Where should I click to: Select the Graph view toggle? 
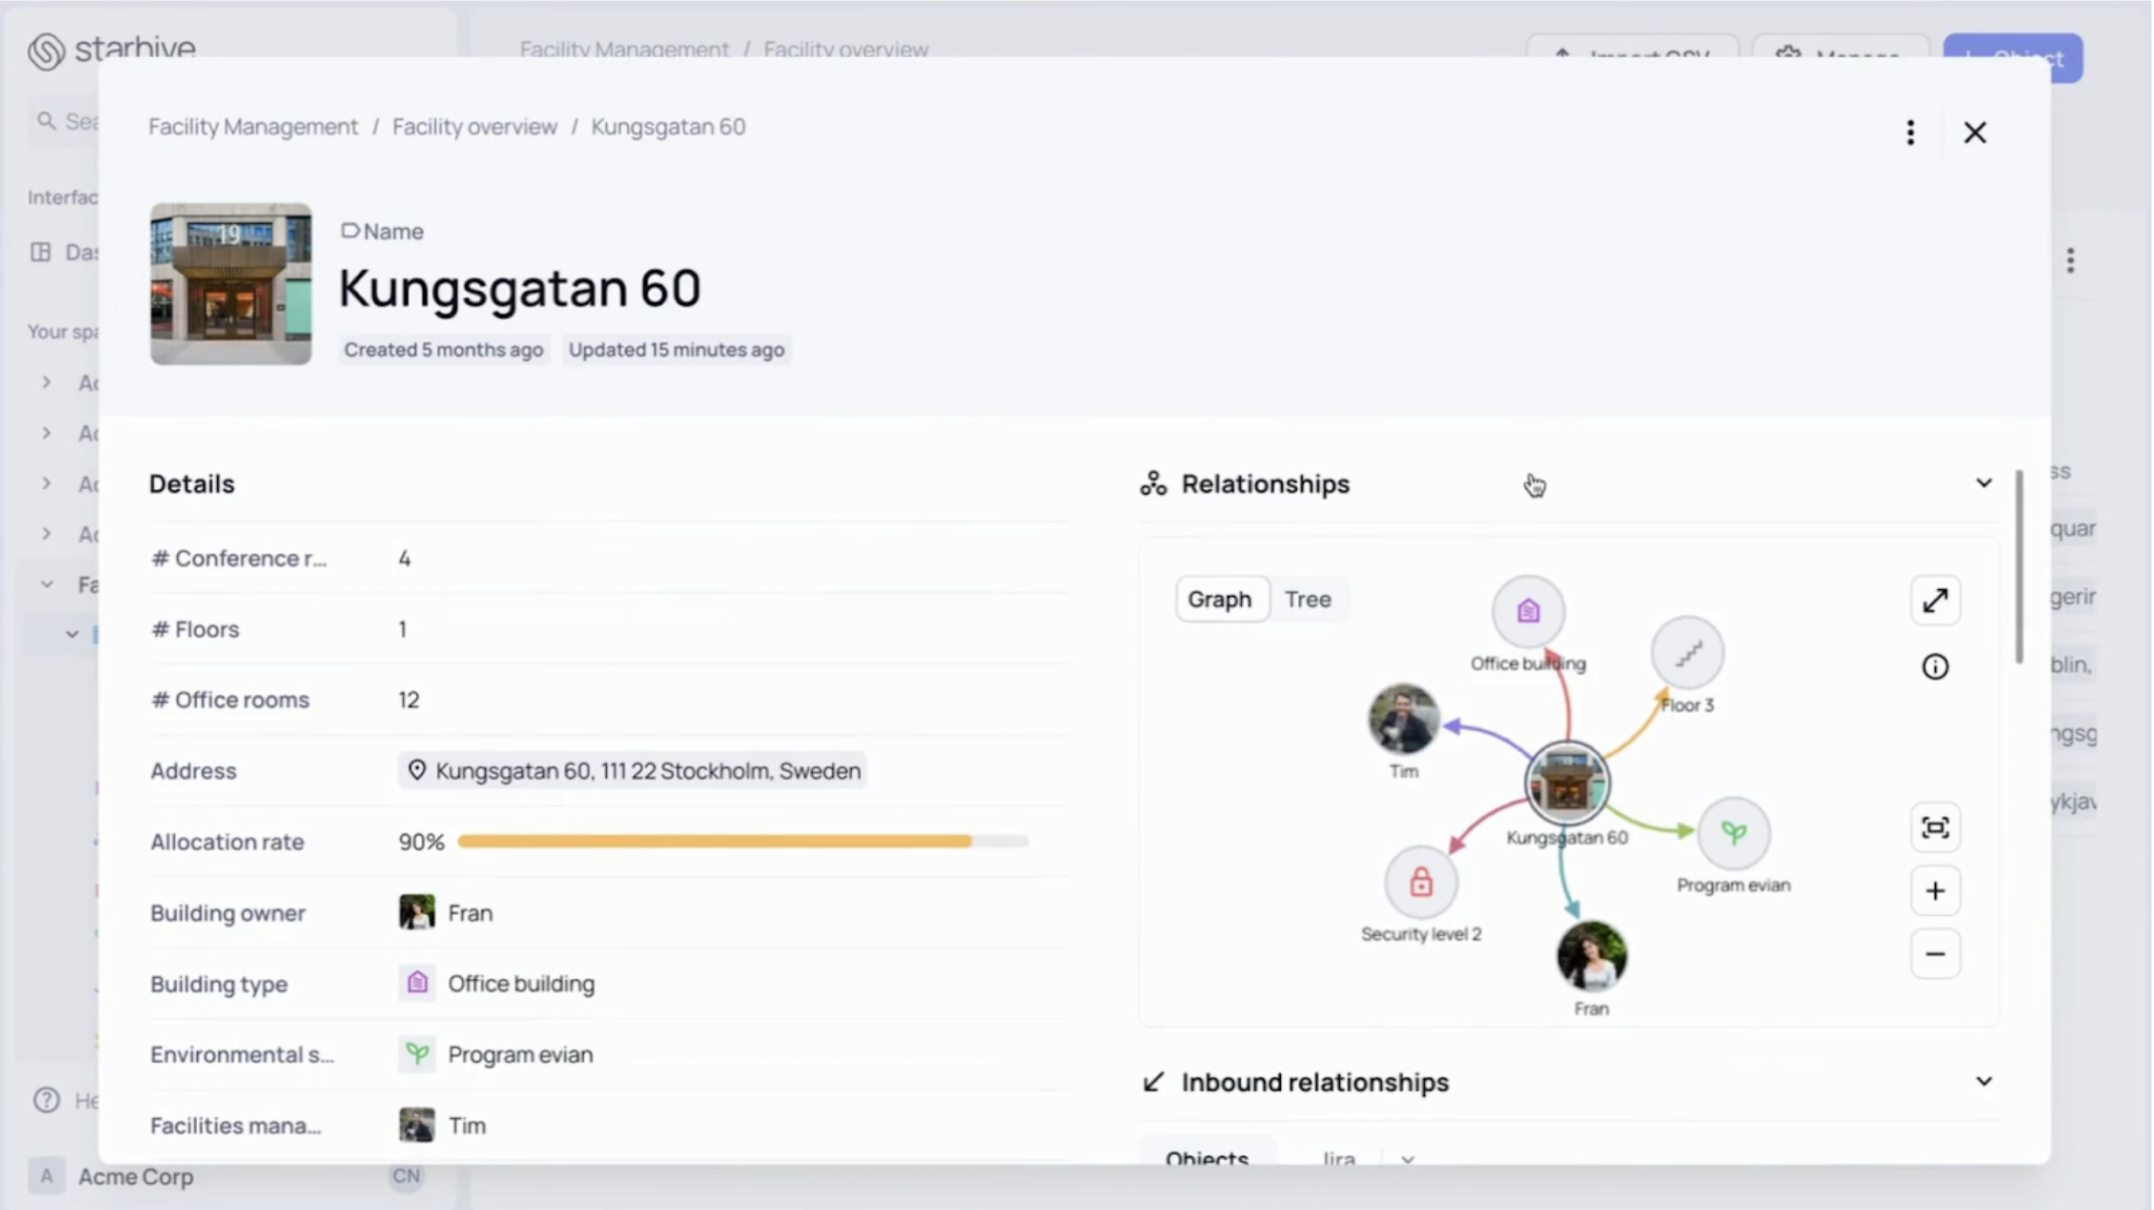[x=1219, y=599]
